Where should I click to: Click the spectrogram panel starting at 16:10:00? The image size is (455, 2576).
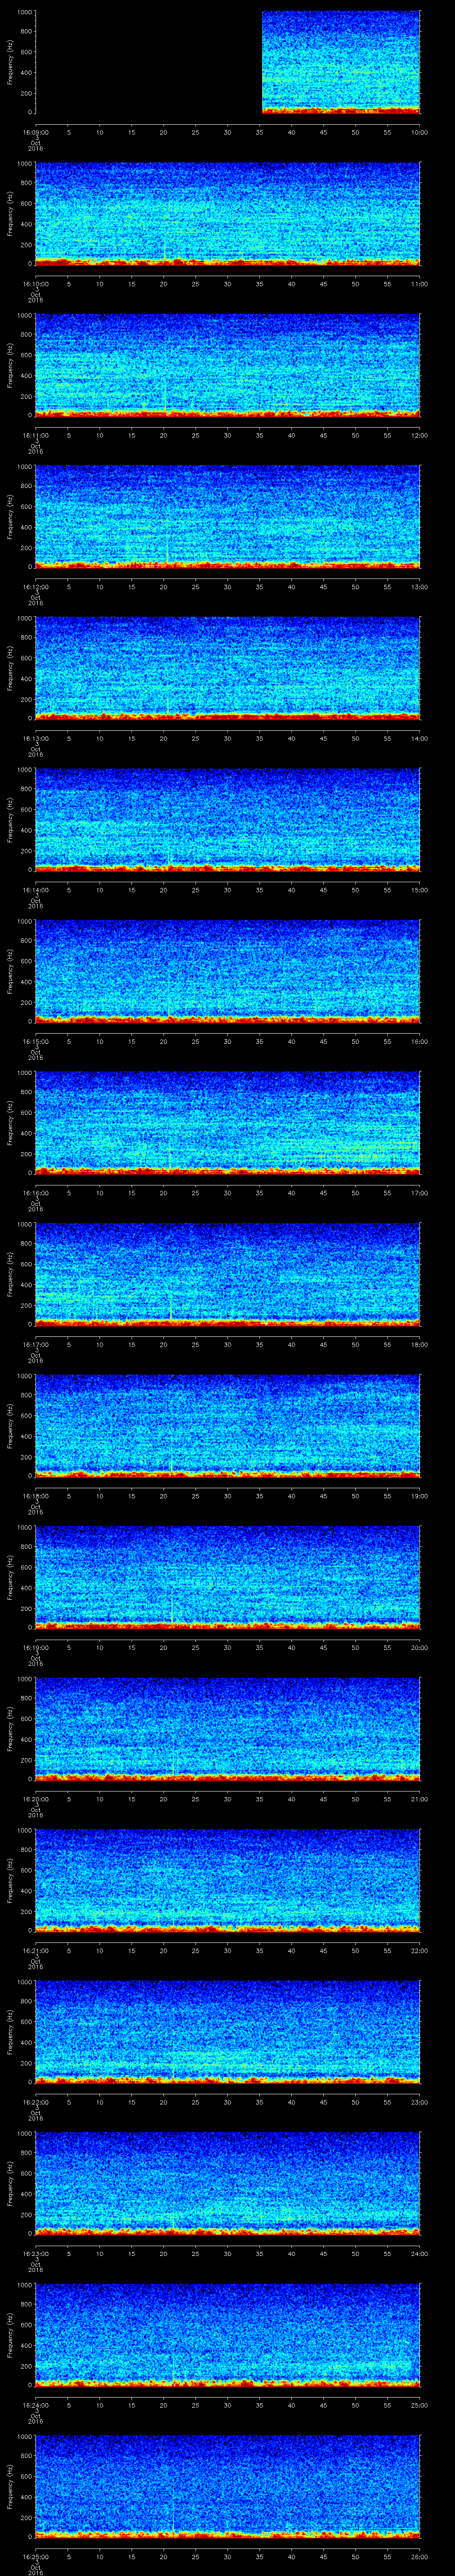point(228,214)
